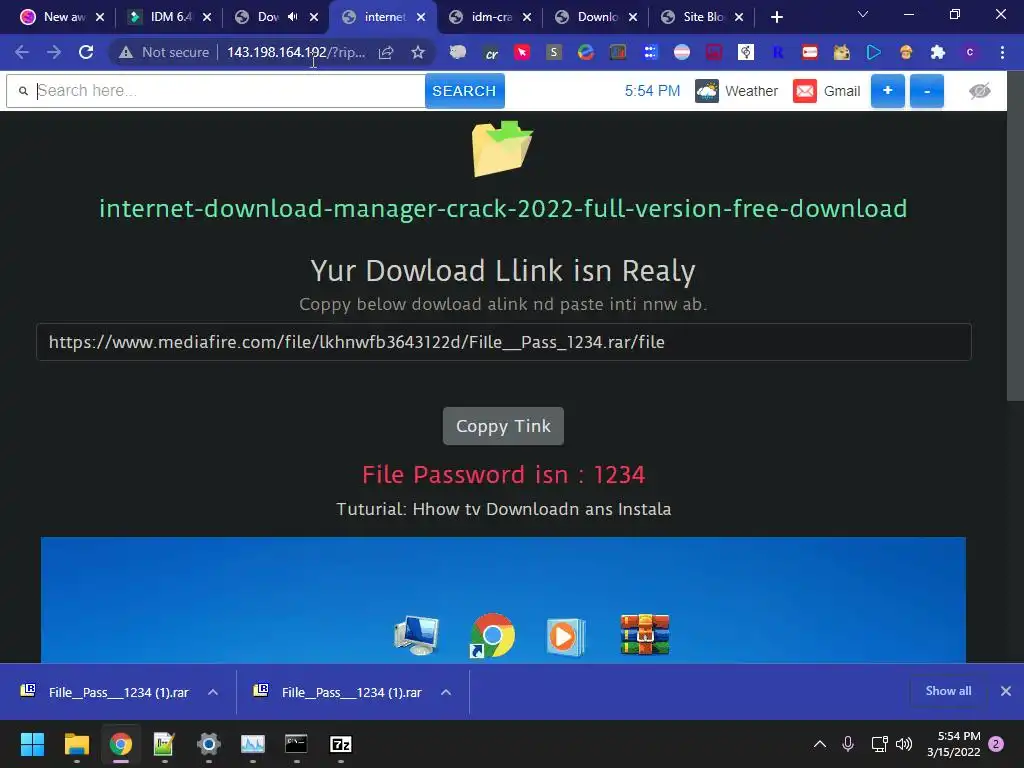
Task: Open the Windows Start menu
Action: click(x=32, y=744)
